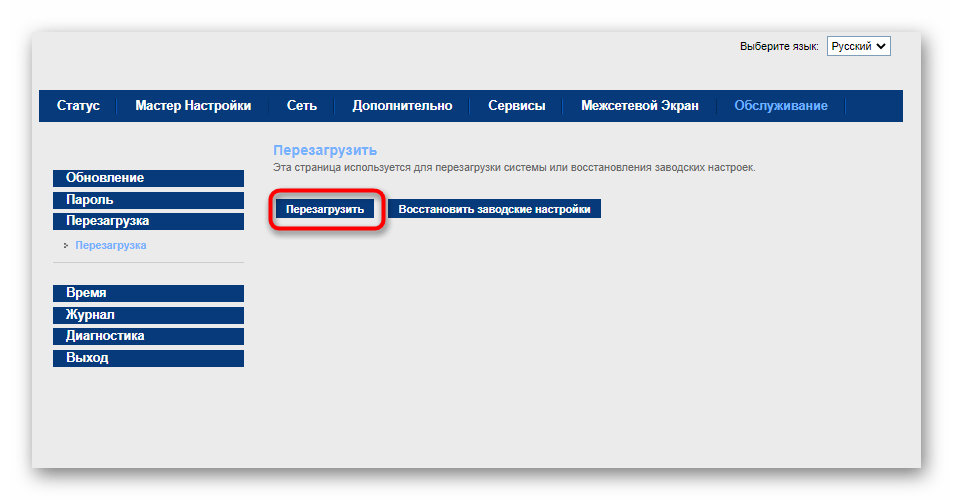The image size is (953, 500).
Task: Open the Пароль sidebar section
Action: pyautogui.click(x=148, y=200)
